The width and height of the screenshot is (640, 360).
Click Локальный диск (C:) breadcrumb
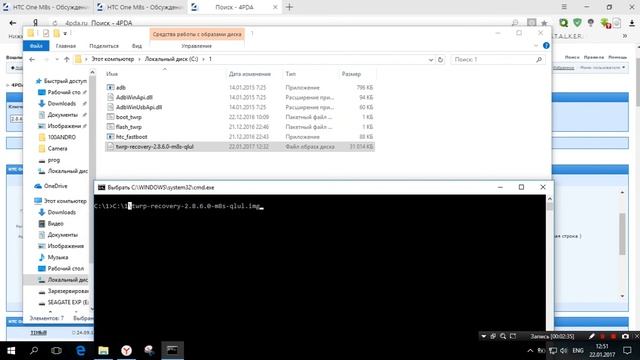pyautogui.click(x=171, y=59)
